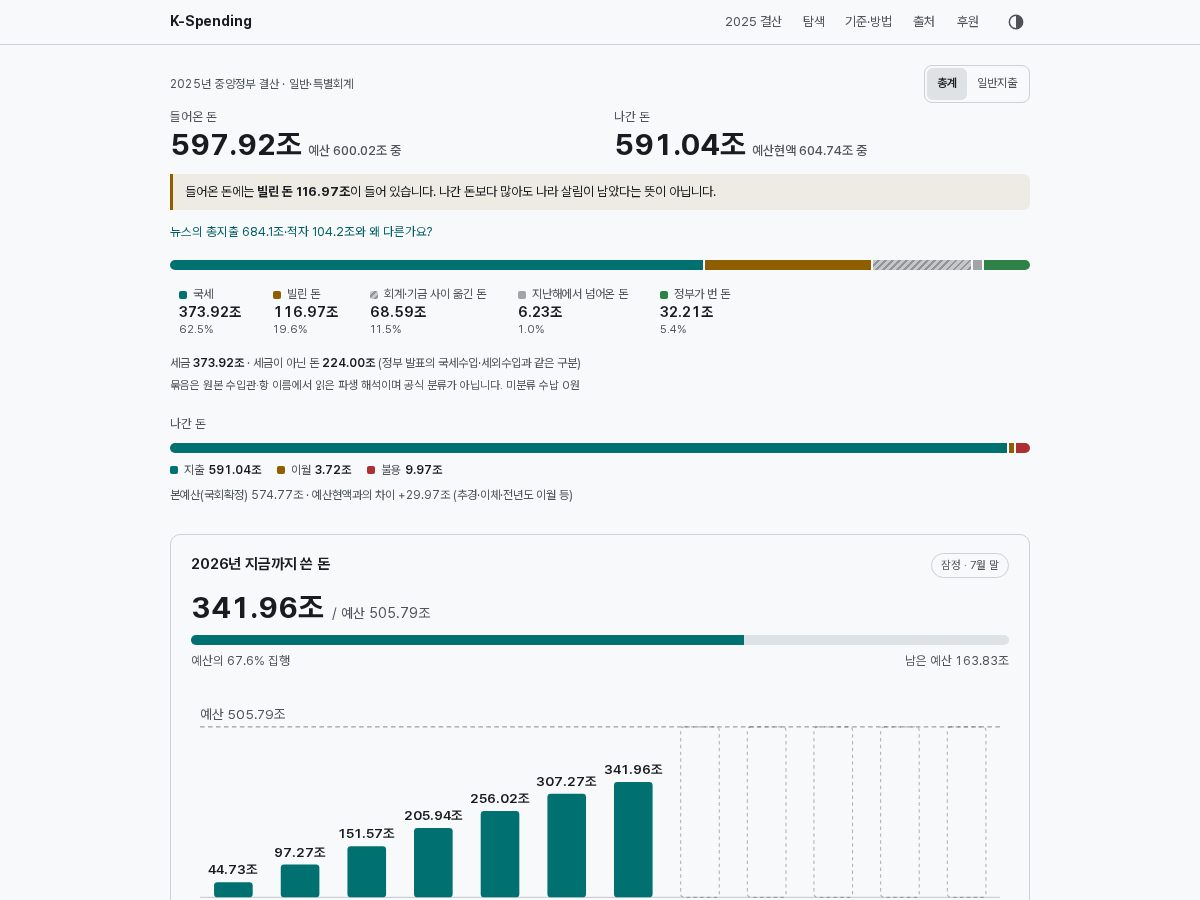Click the 지출 591.04조 legend entry
Screen dimensions: 1200x900
[x=216, y=470]
